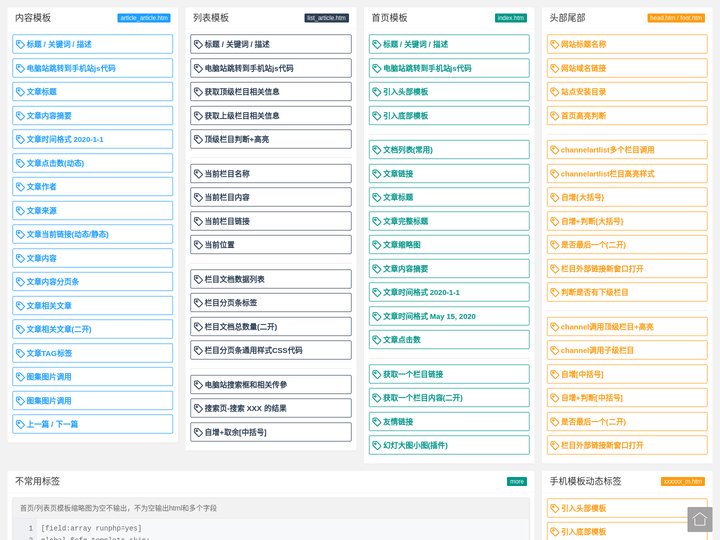Click tag icon beside 自增+取余[中括号]
Viewport: 720px width, 540px height.
tap(198, 432)
